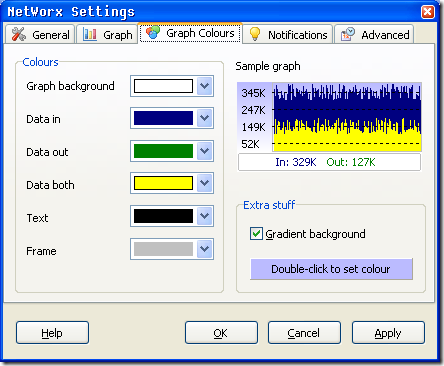Click the navy Data in swatch
Viewport: 444px width, 366px height.
[x=163, y=118]
